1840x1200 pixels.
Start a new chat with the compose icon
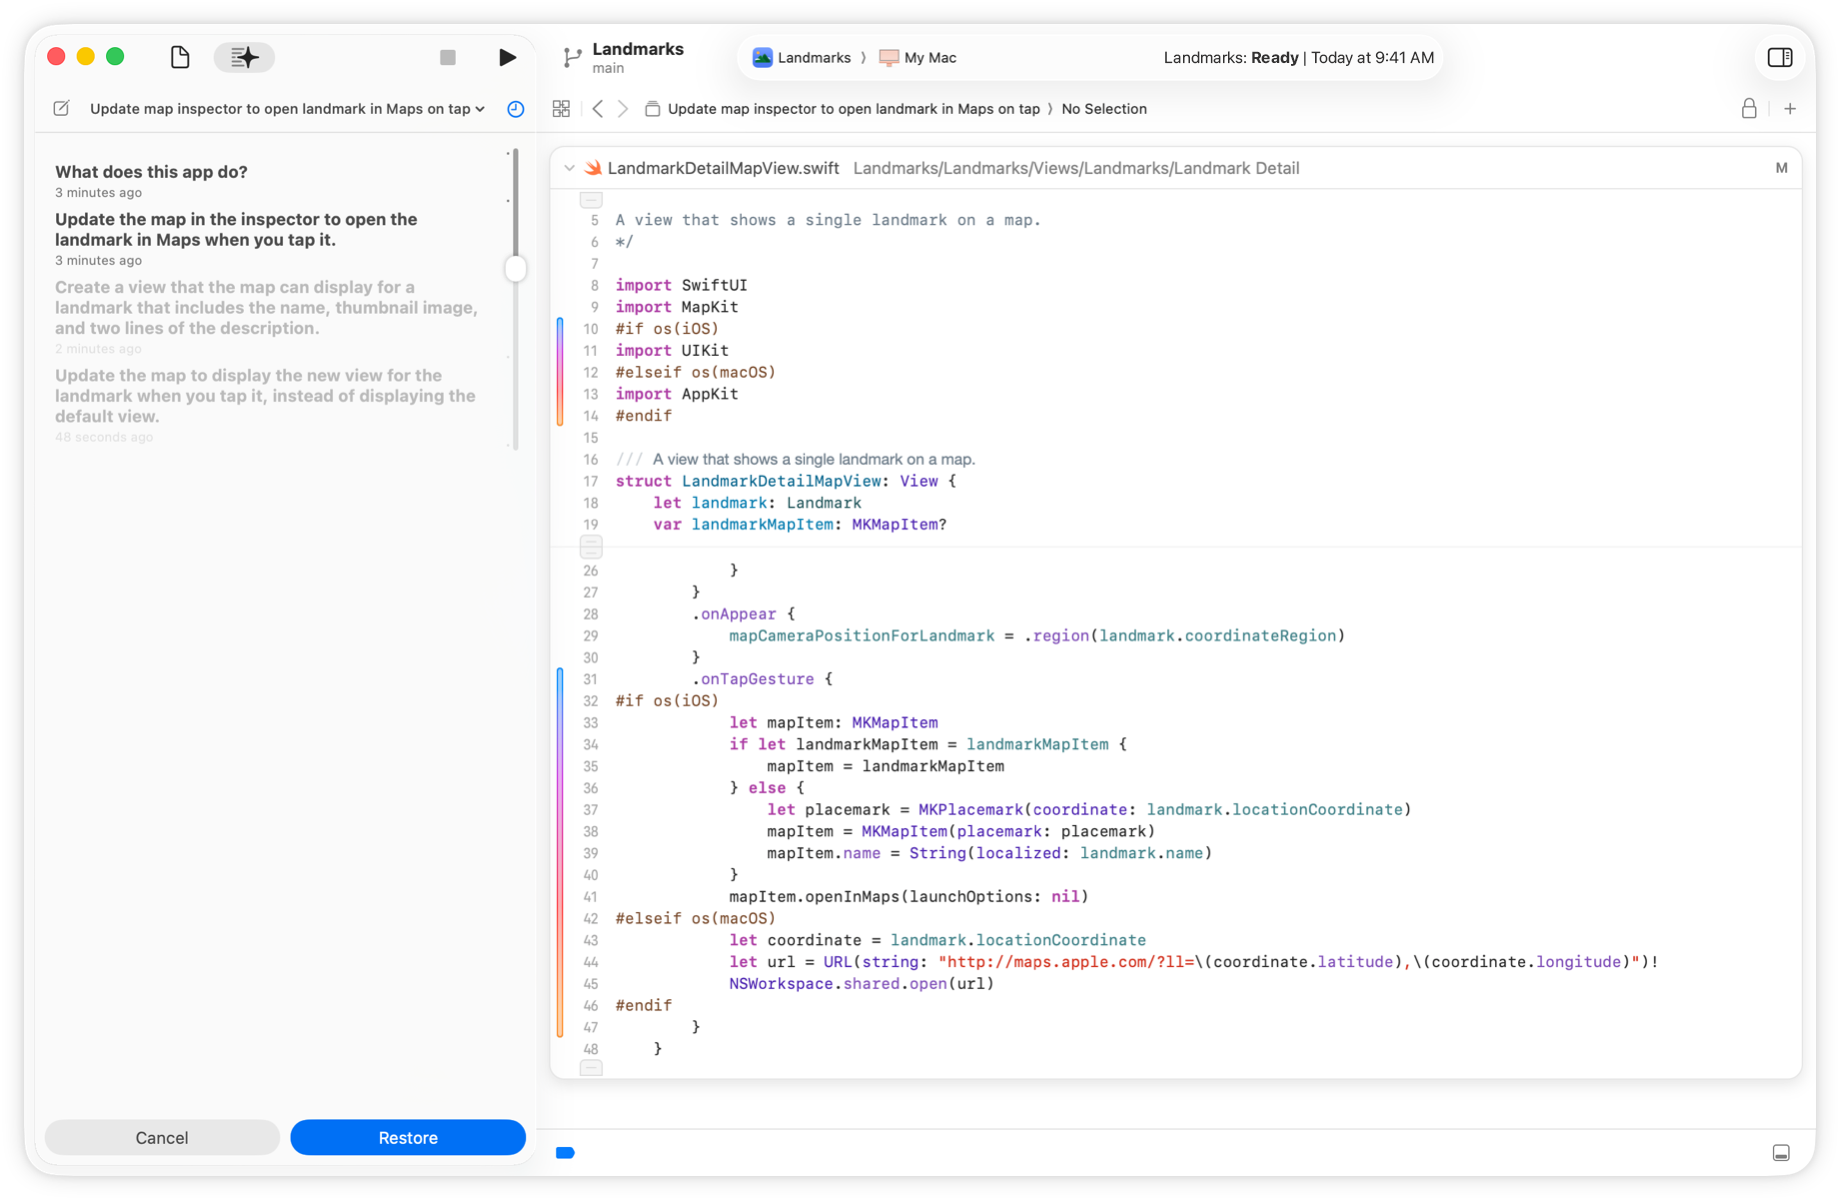[x=61, y=108]
